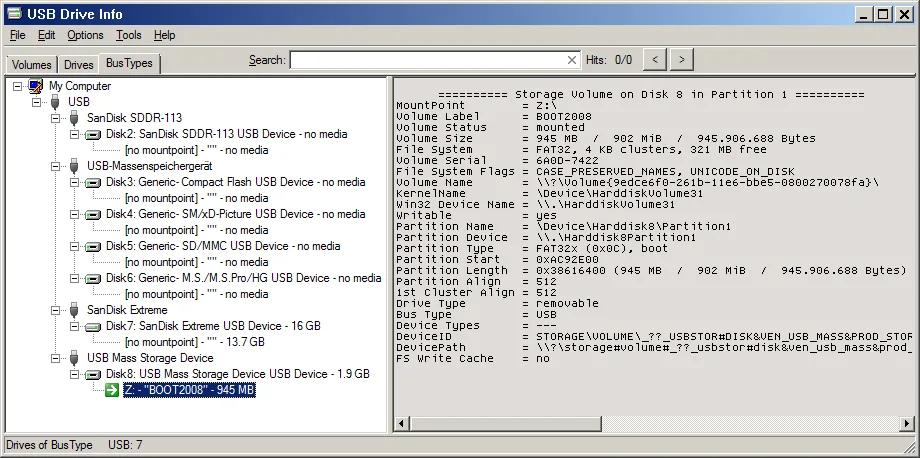Click the USB icon next to SanDisk SDDR-113
The width and height of the screenshot is (920, 458).
[x=74, y=118]
